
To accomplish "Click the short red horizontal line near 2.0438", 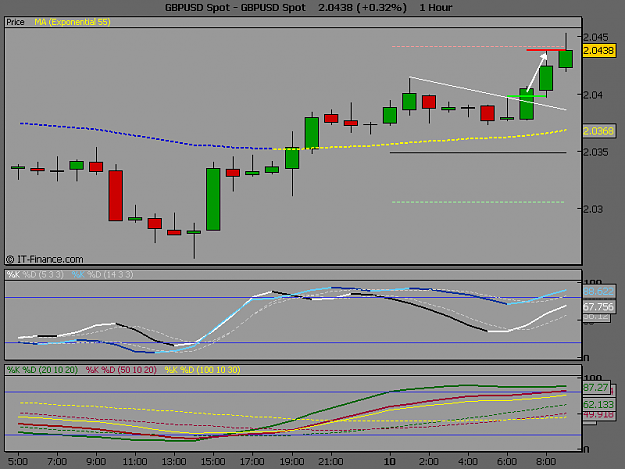I will click(x=546, y=50).
